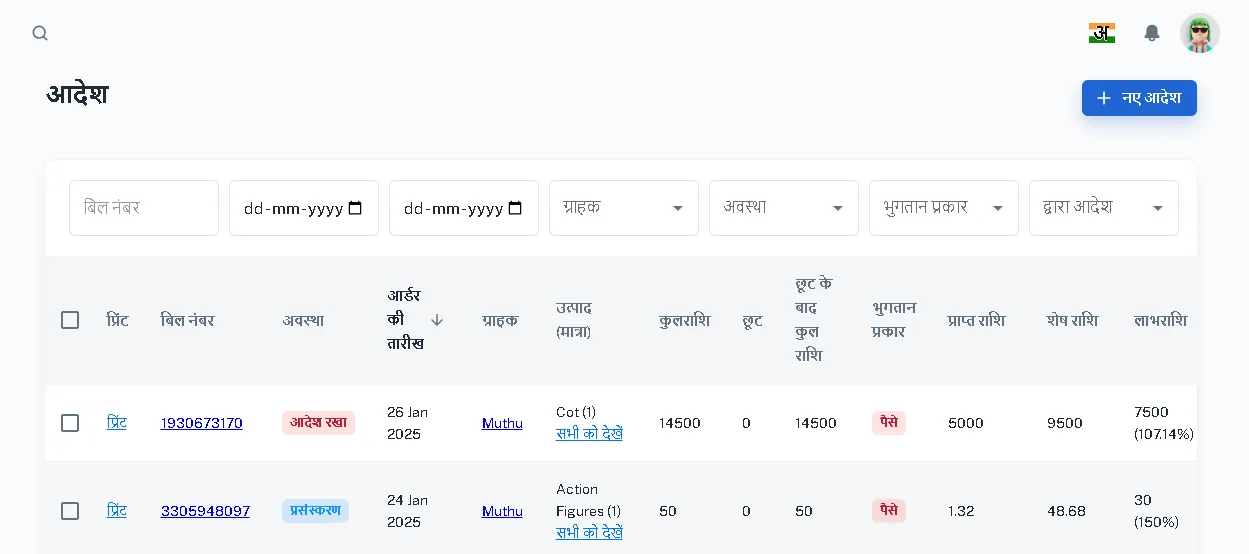Click the प्राप्त राशि column header

[976, 321]
